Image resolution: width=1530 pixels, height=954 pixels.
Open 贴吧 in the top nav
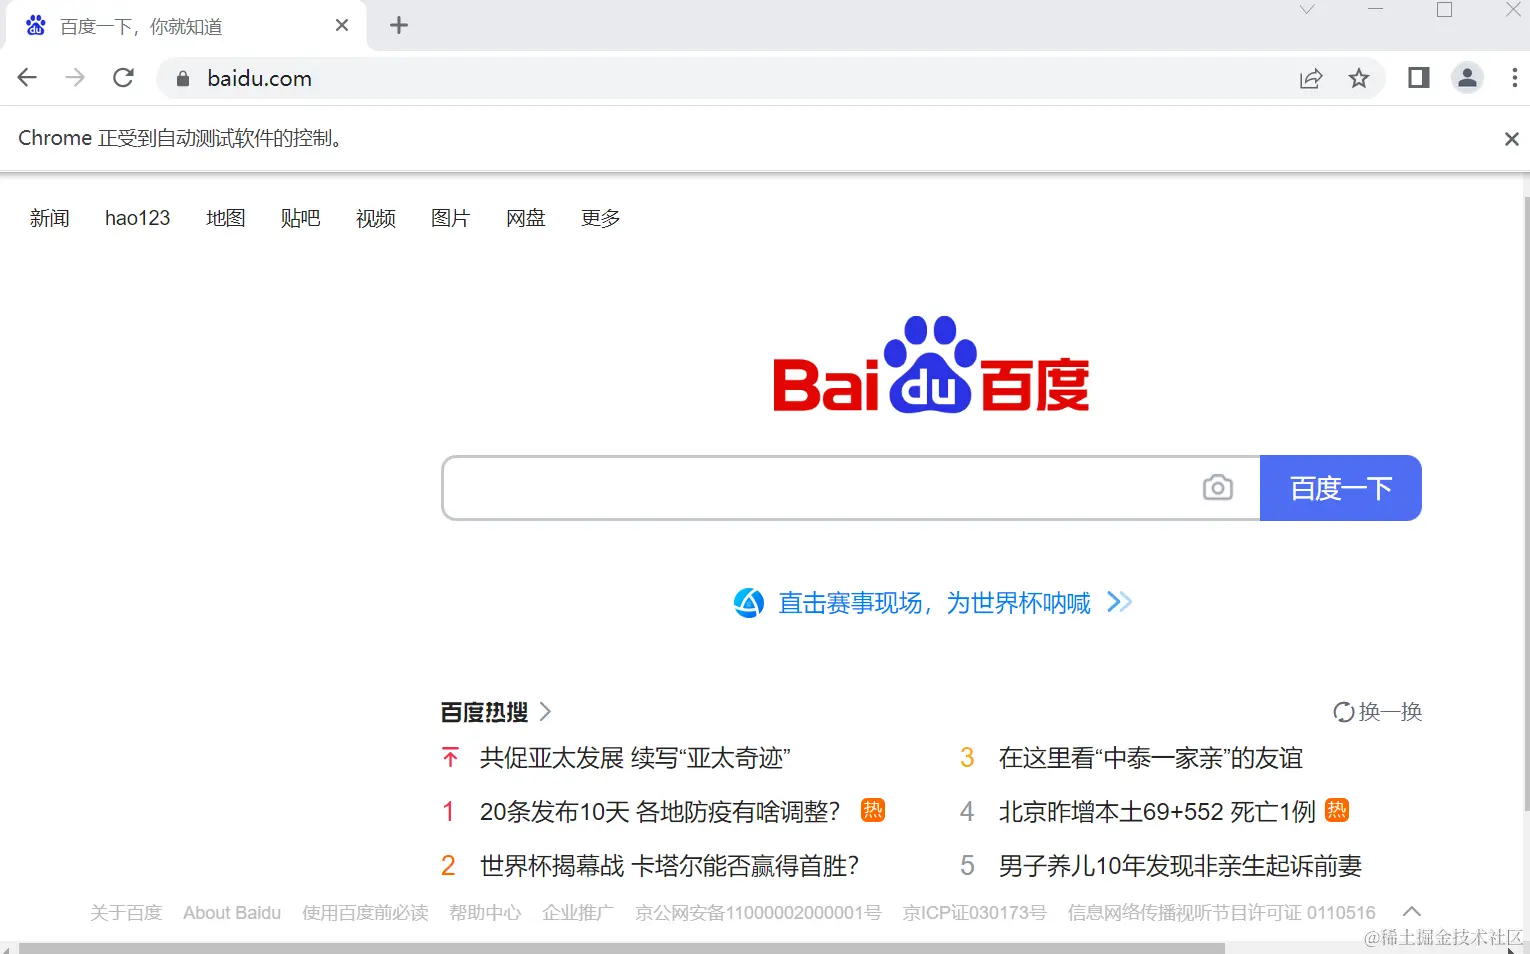coord(301,218)
